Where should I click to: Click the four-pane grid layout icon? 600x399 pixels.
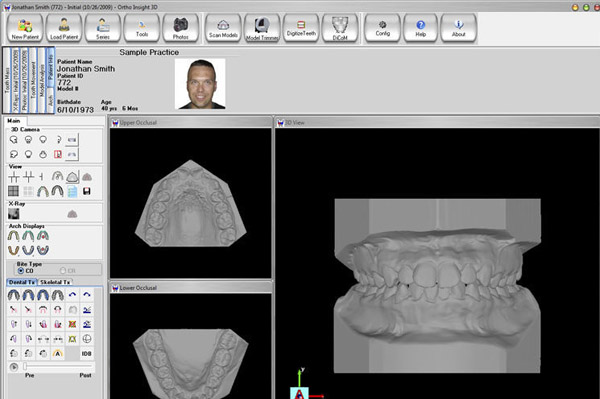point(14,191)
